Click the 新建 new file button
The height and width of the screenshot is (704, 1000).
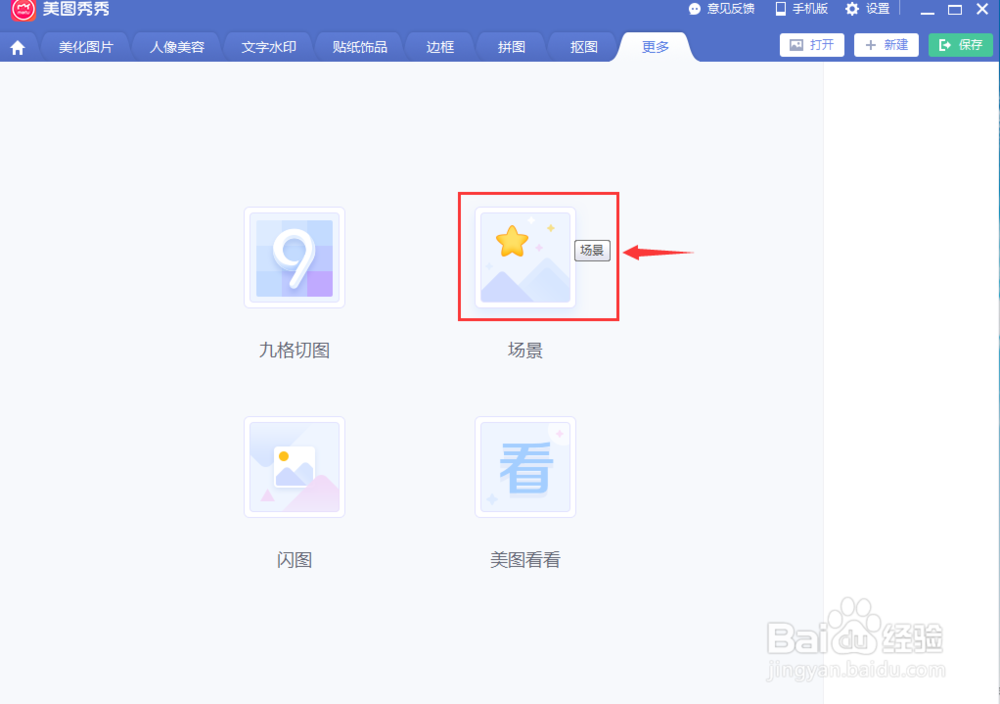[885, 45]
